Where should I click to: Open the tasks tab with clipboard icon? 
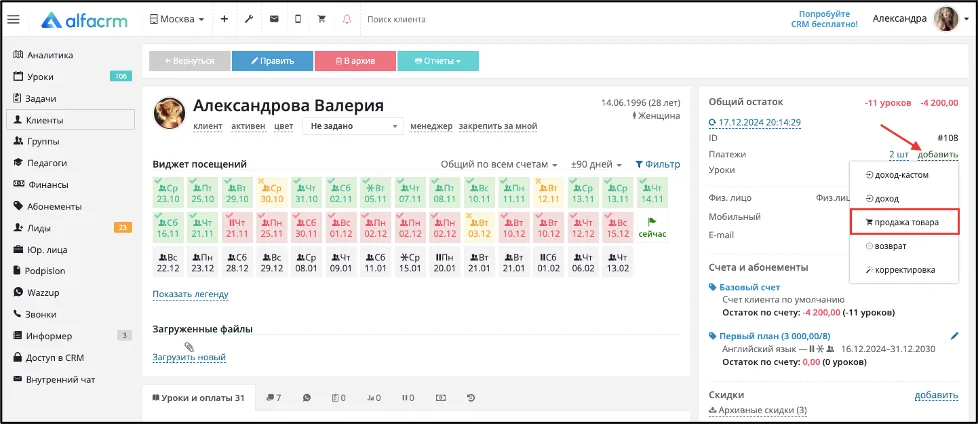[339, 397]
